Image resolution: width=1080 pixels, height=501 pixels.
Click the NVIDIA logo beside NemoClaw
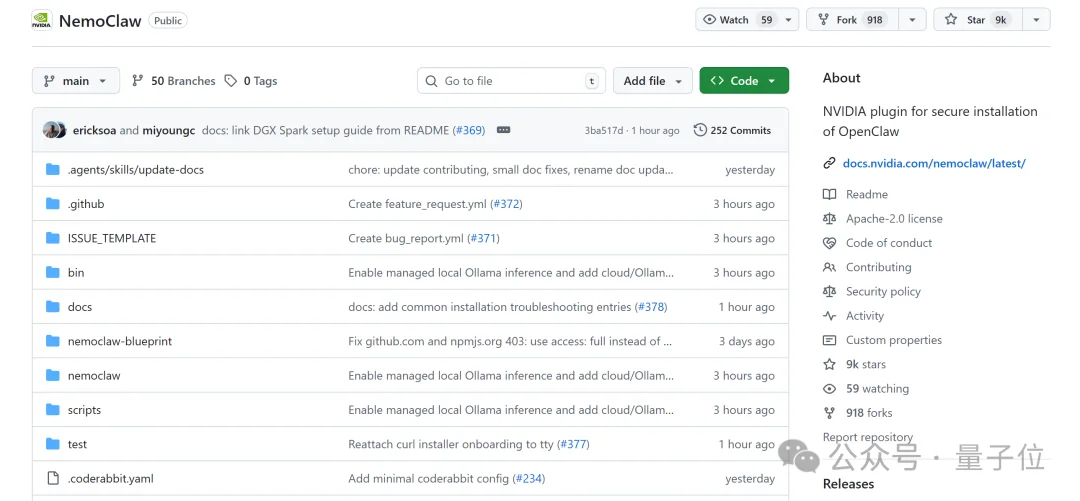[42, 20]
